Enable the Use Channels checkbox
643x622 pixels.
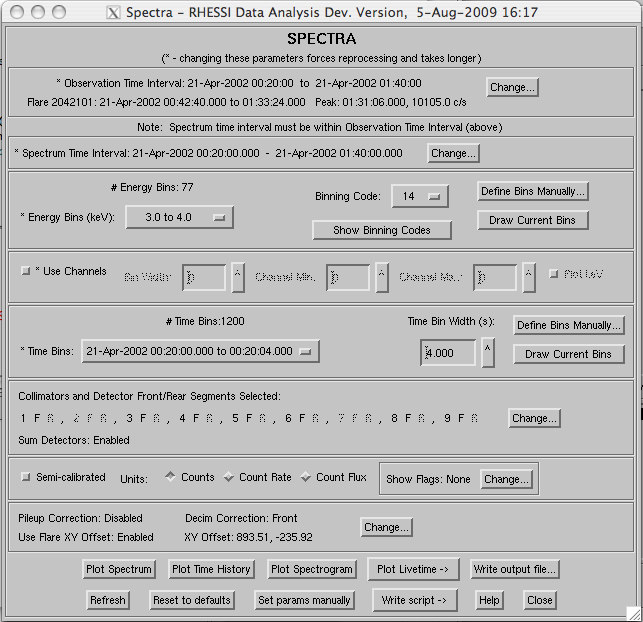coord(25,272)
